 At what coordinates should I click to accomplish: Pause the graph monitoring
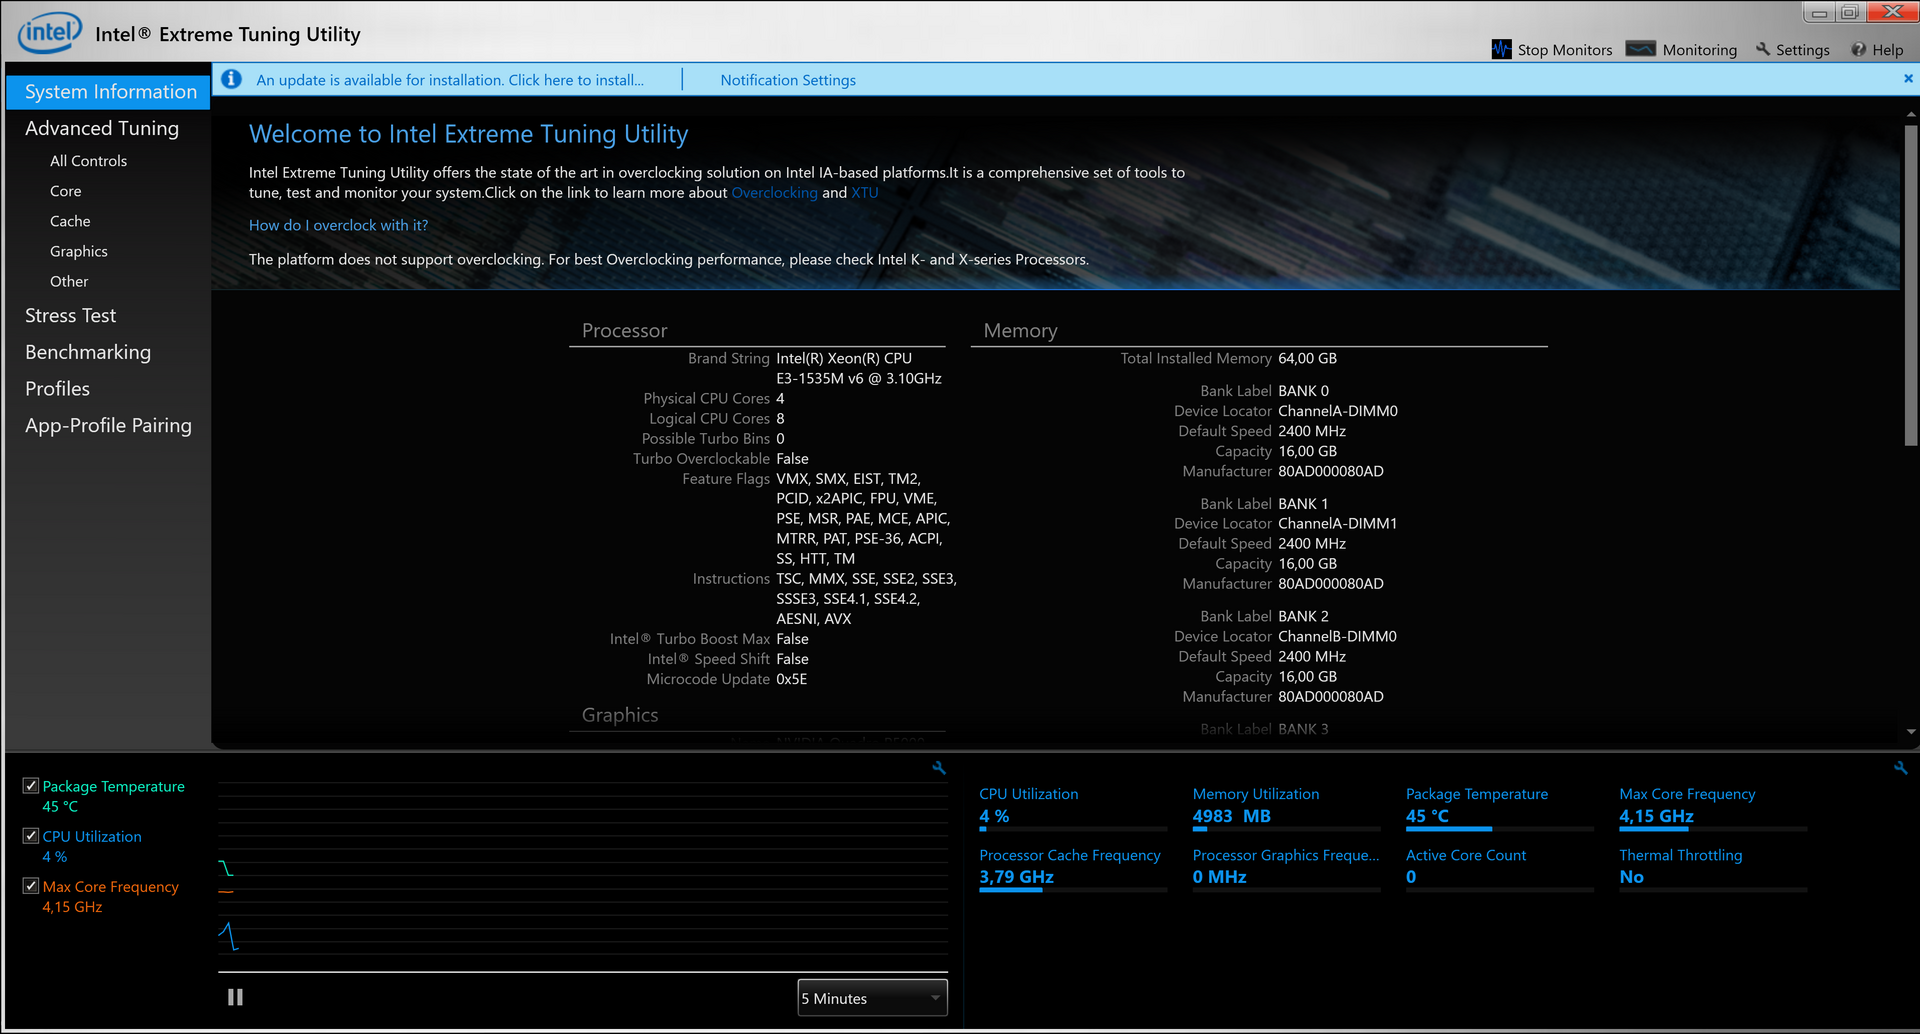(235, 996)
